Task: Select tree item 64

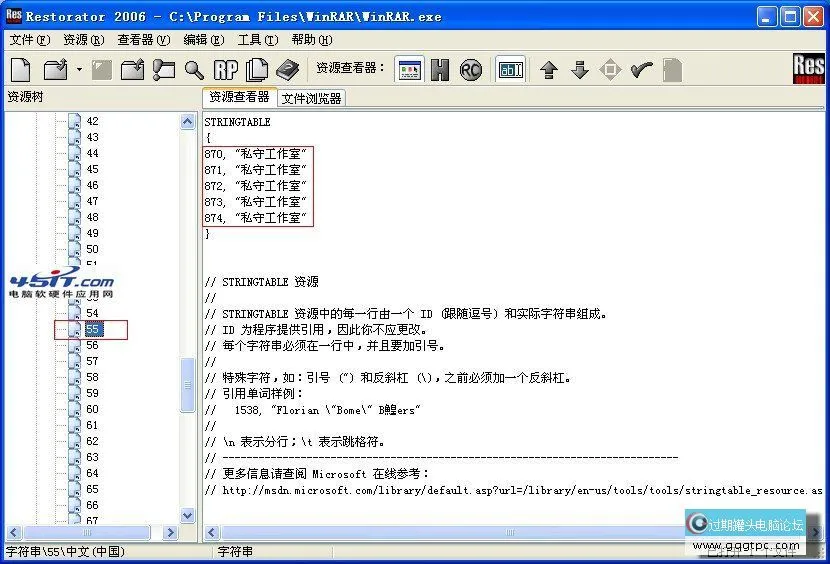Action: coord(92,473)
